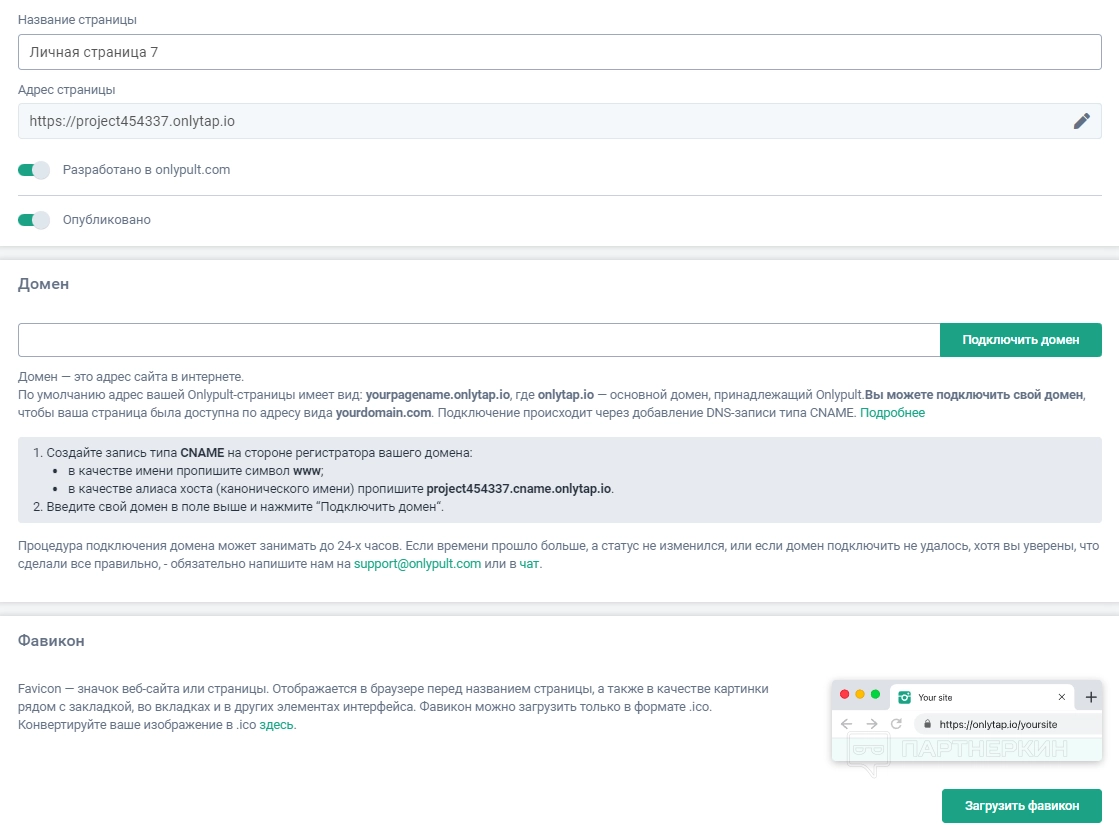Click the forward arrow in the browser preview

pos(871,723)
